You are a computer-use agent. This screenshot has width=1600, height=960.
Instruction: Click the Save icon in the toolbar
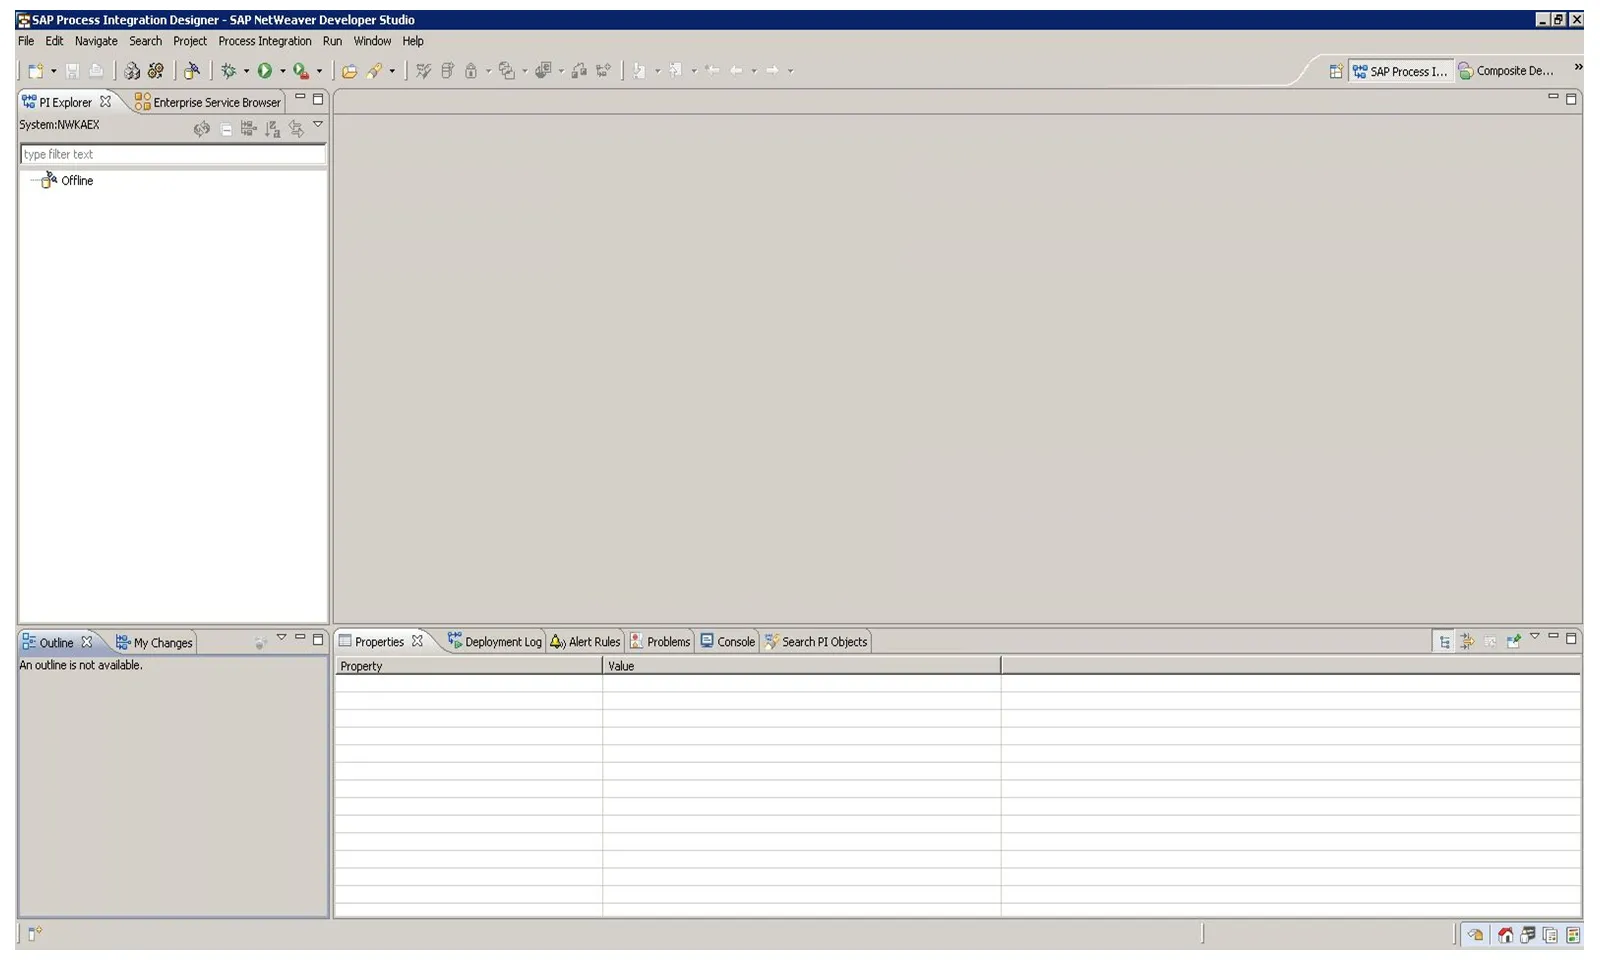[x=72, y=71]
